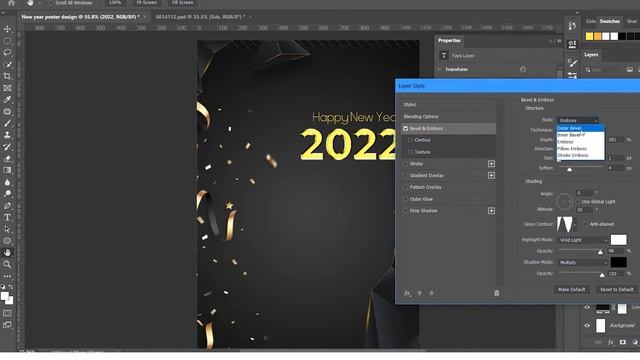Check the Anti-aliased option

[x=586, y=224]
